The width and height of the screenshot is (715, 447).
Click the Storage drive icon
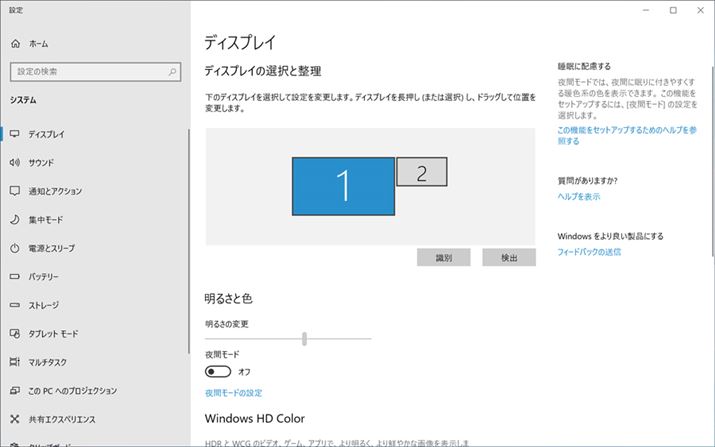tap(15, 305)
